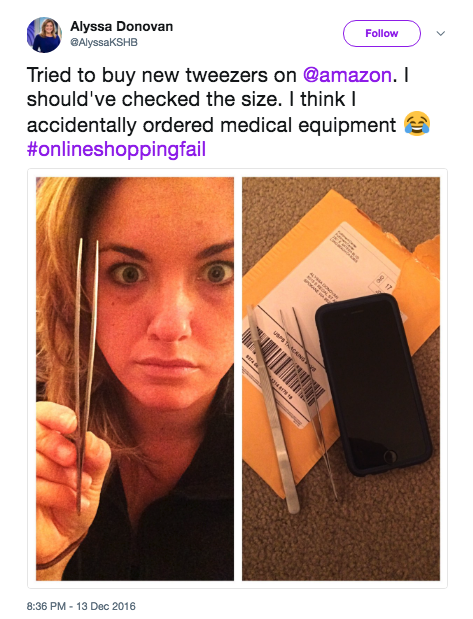Open Alyssa Donovan's profile avatar
Screen dimensions: 473x619
44,35
